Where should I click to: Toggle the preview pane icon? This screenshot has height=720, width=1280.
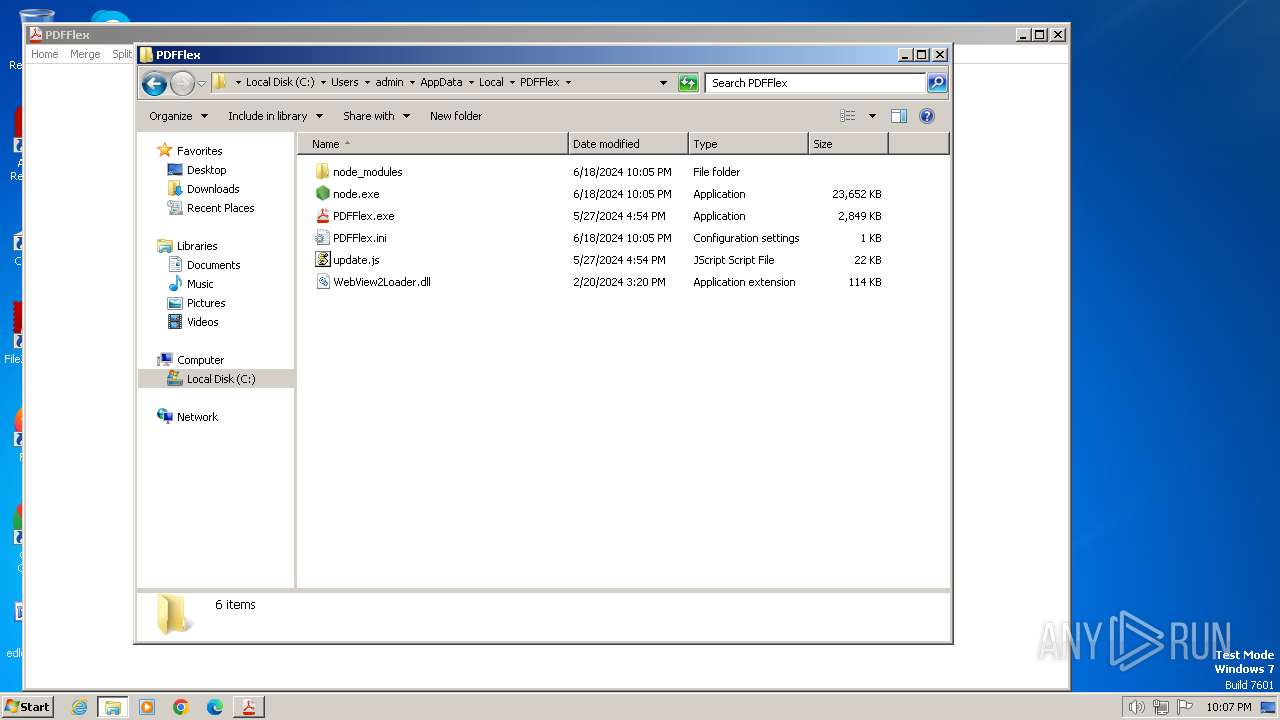pos(899,116)
